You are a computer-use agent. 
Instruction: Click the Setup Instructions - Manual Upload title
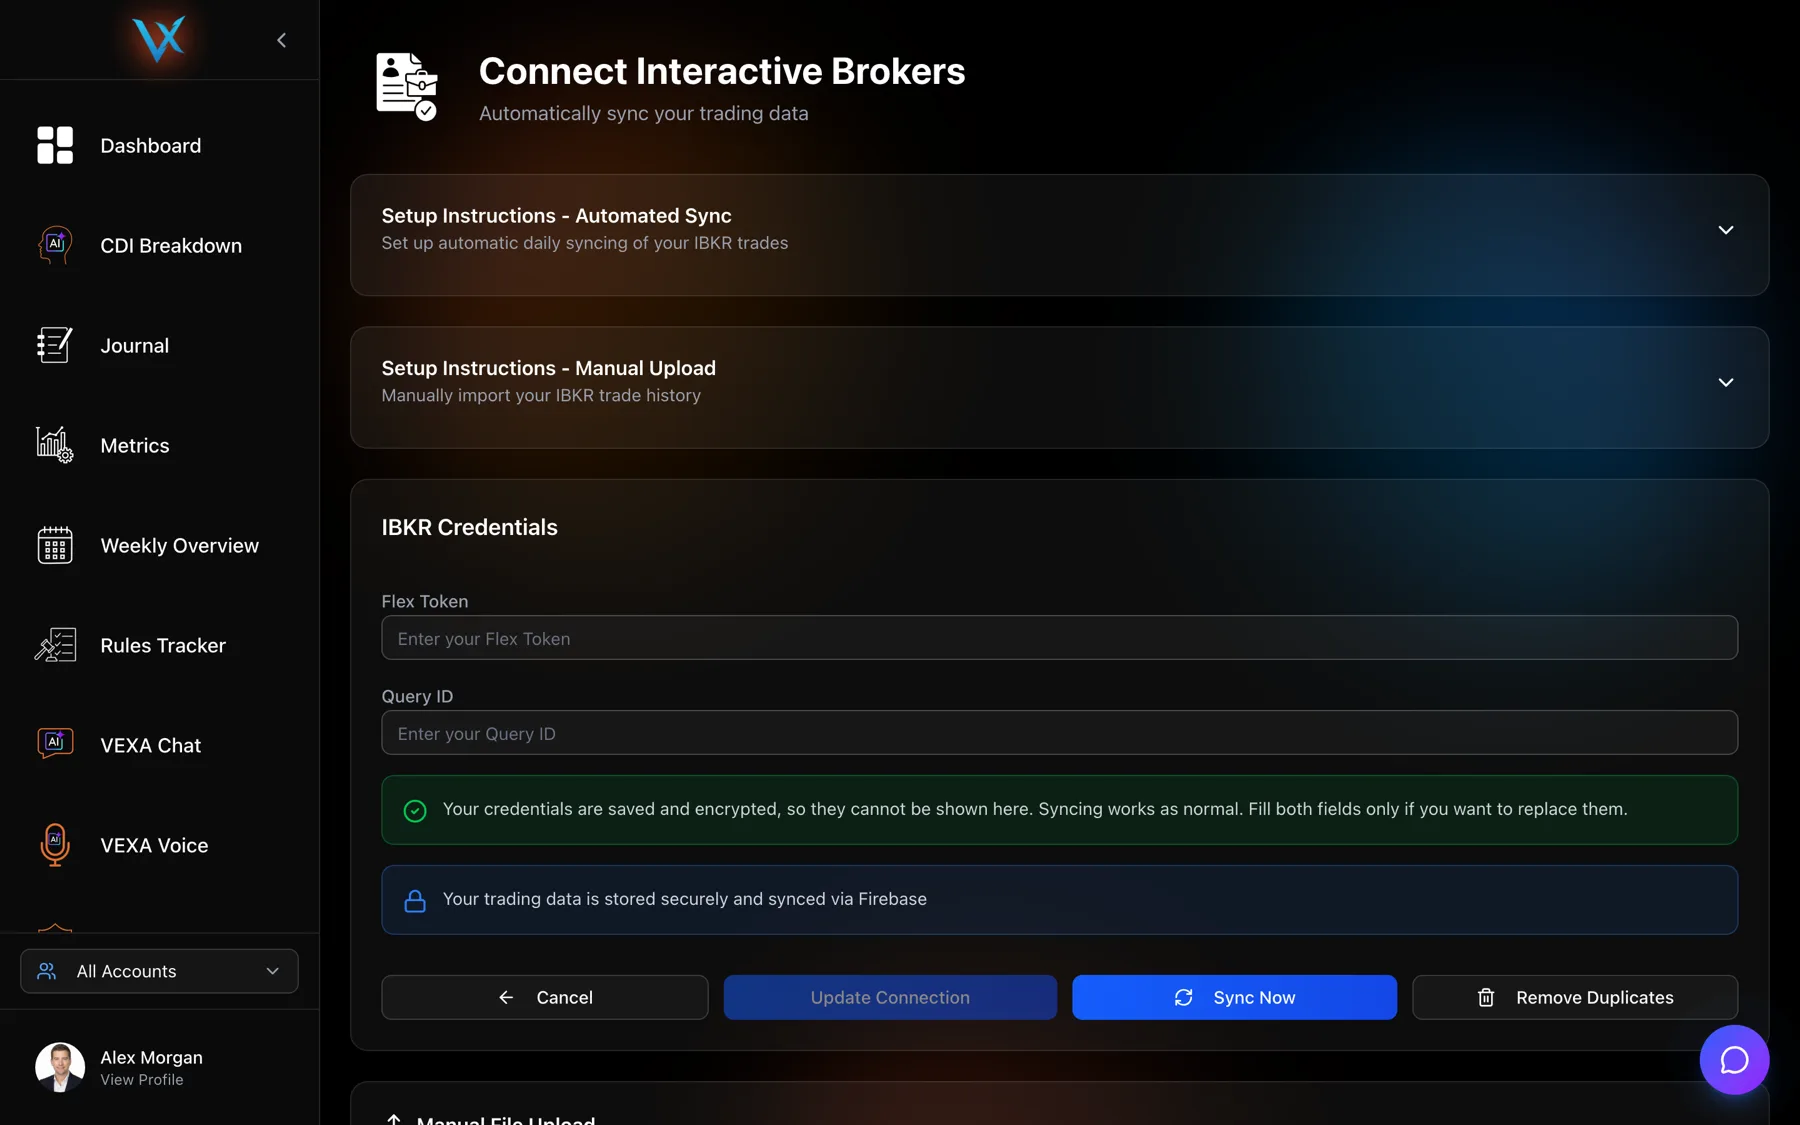pyautogui.click(x=548, y=368)
